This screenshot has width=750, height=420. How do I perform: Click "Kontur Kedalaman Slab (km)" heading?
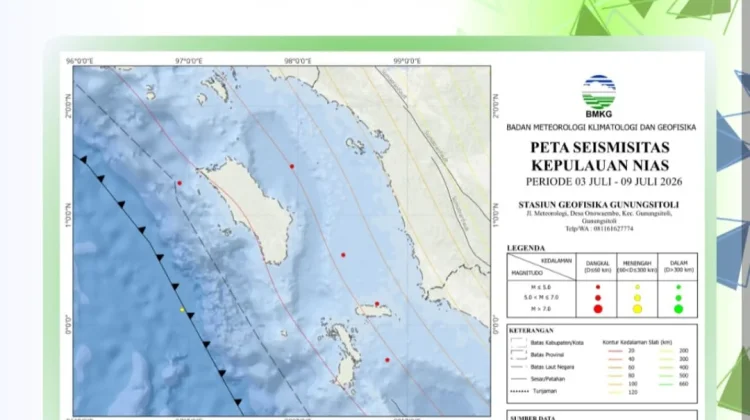(x=637, y=343)
